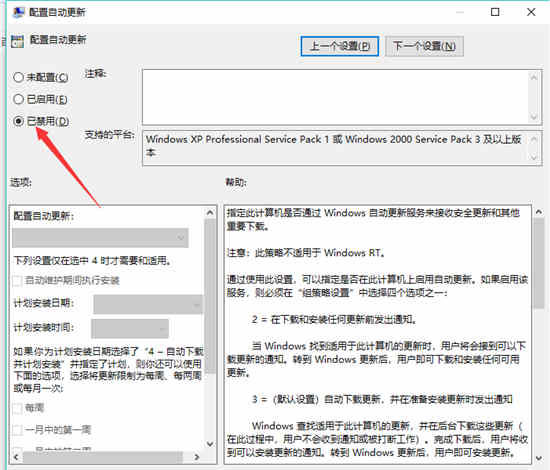
Task: Select the 已启用(E) radio button
Action: (18, 99)
